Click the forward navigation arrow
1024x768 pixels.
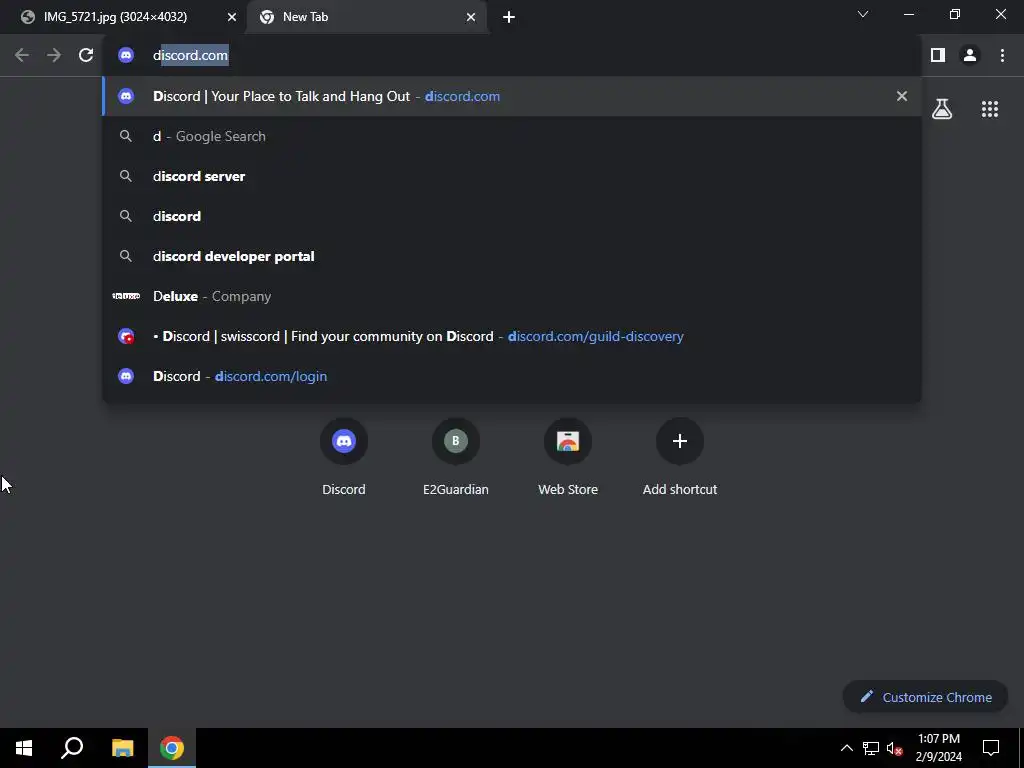click(54, 56)
